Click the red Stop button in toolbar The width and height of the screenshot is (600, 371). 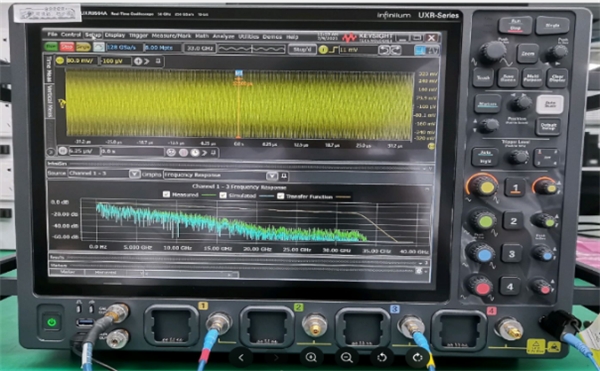[x=67, y=47]
